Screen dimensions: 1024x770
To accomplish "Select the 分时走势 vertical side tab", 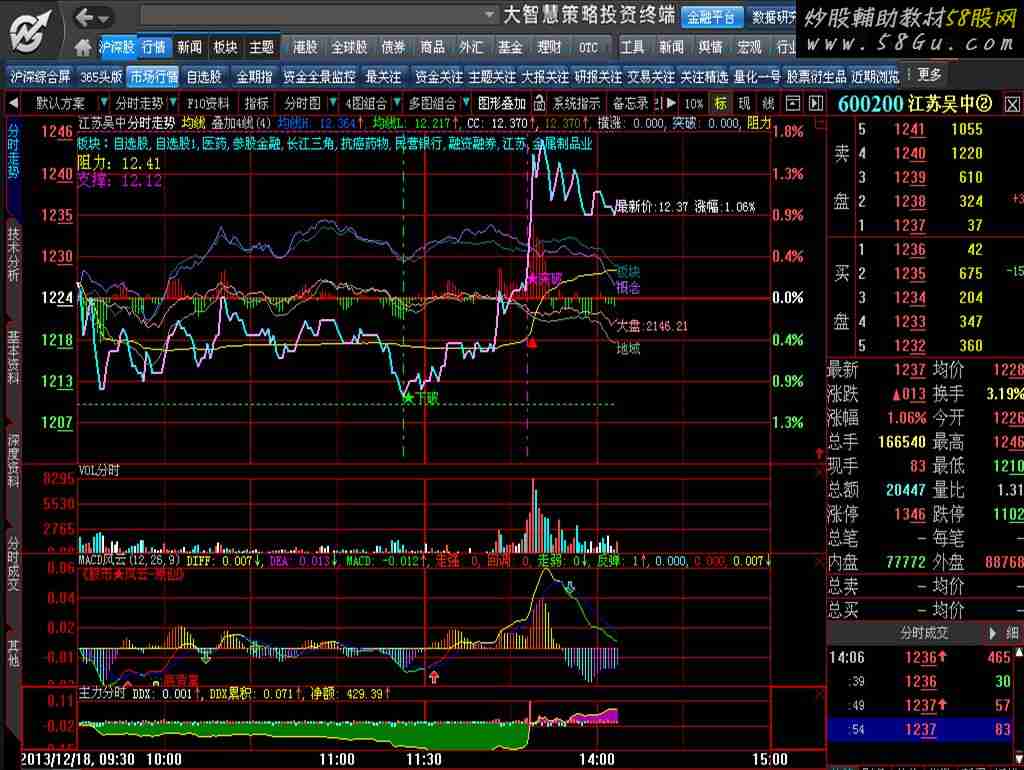I will pyautogui.click(x=14, y=151).
